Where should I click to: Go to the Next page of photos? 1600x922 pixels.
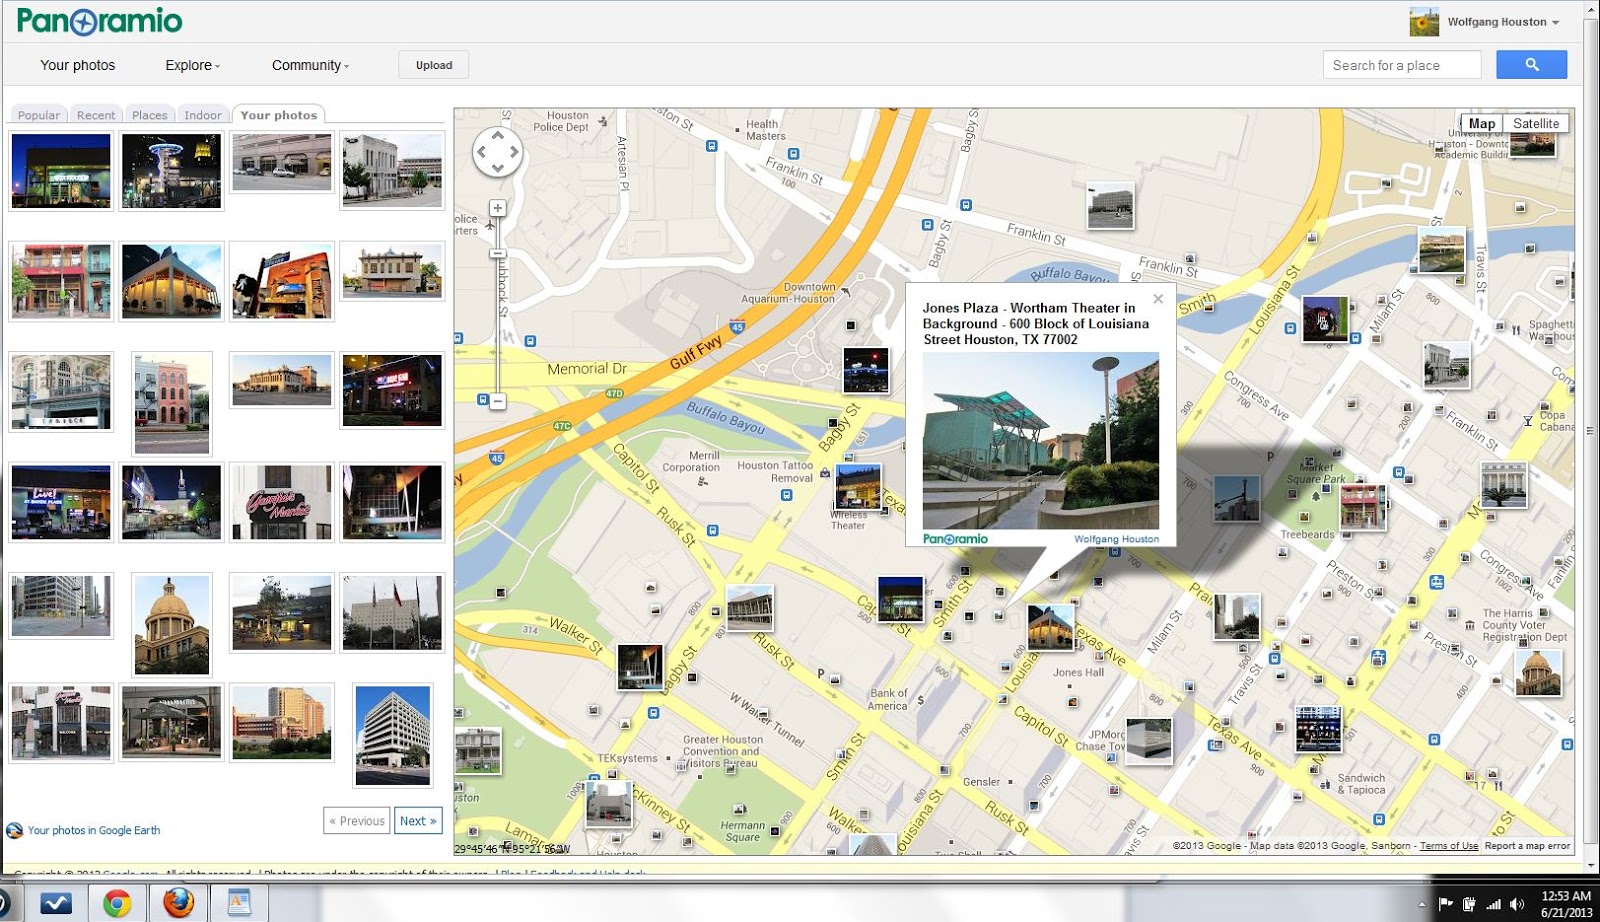coord(418,821)
